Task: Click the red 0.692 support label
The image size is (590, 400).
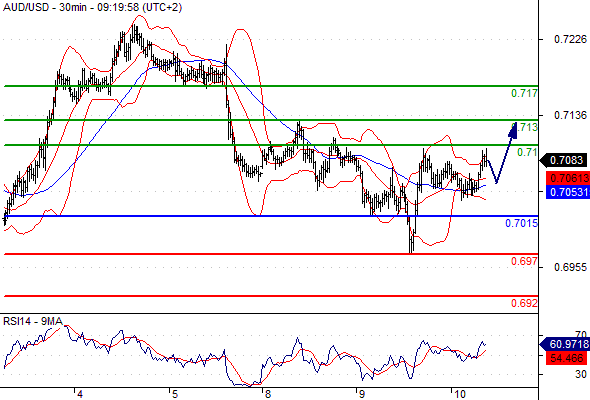Action: (x=525, y=303)
